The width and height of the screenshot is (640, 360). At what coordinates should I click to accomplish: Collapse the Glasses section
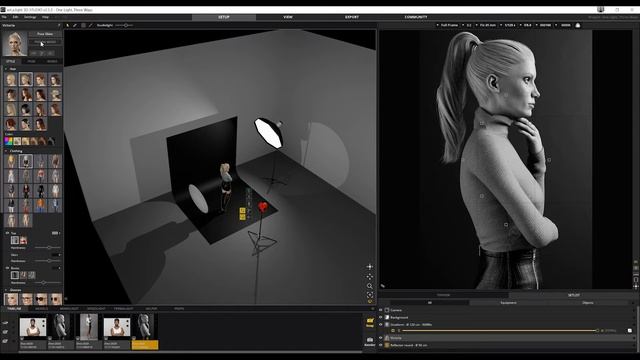(6, 290)
